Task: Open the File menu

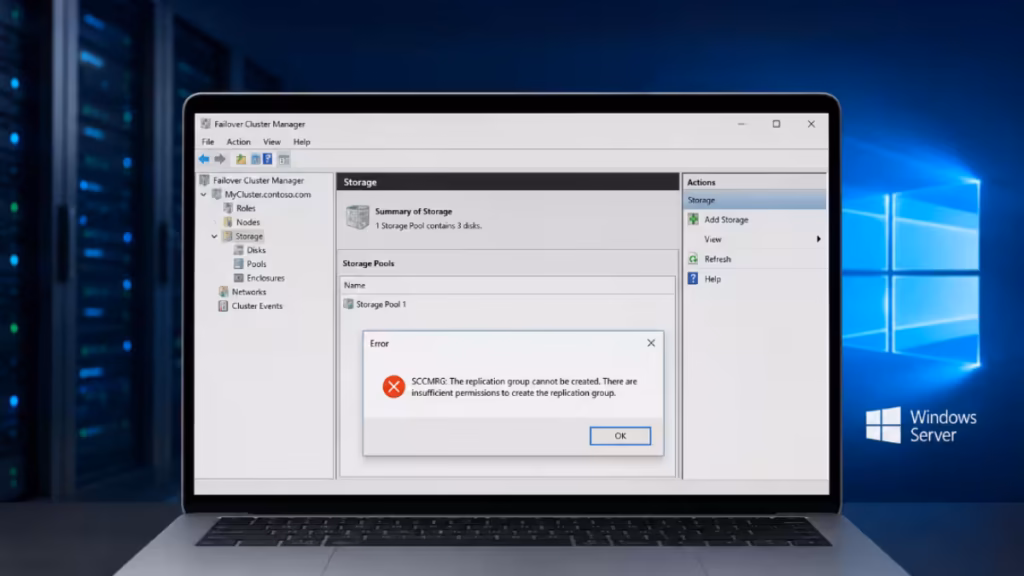Action: [208, 142]
